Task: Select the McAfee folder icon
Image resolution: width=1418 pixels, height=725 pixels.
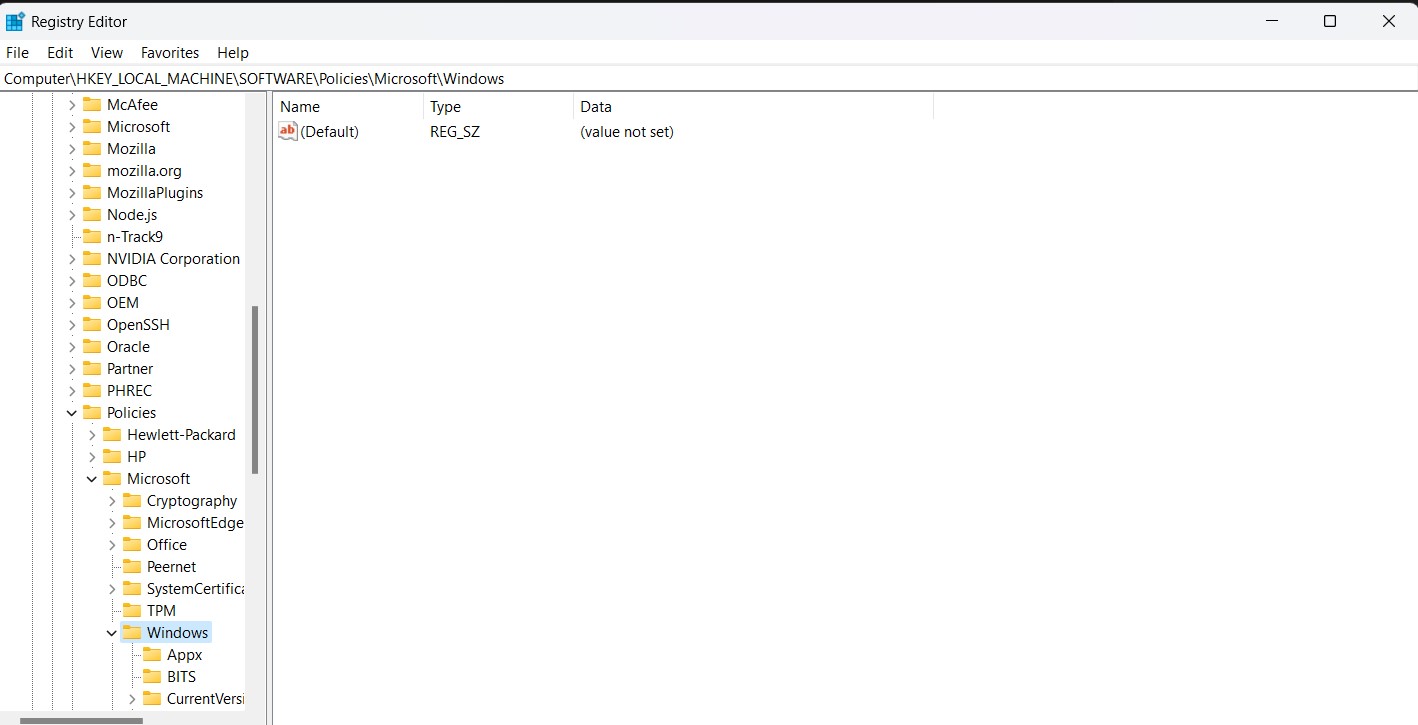Action: click(x=90, y=104)
